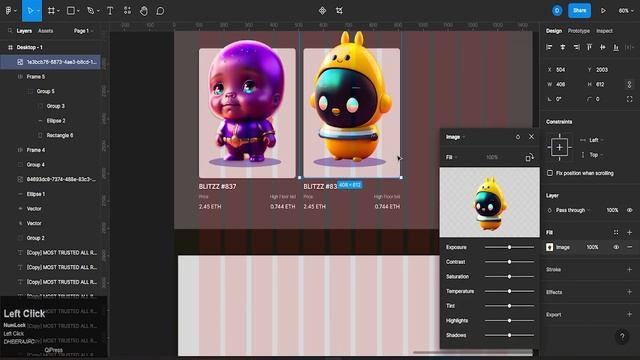Click rotate image icon in Image panel
The image size is (640, 360).
click(529, 157)
